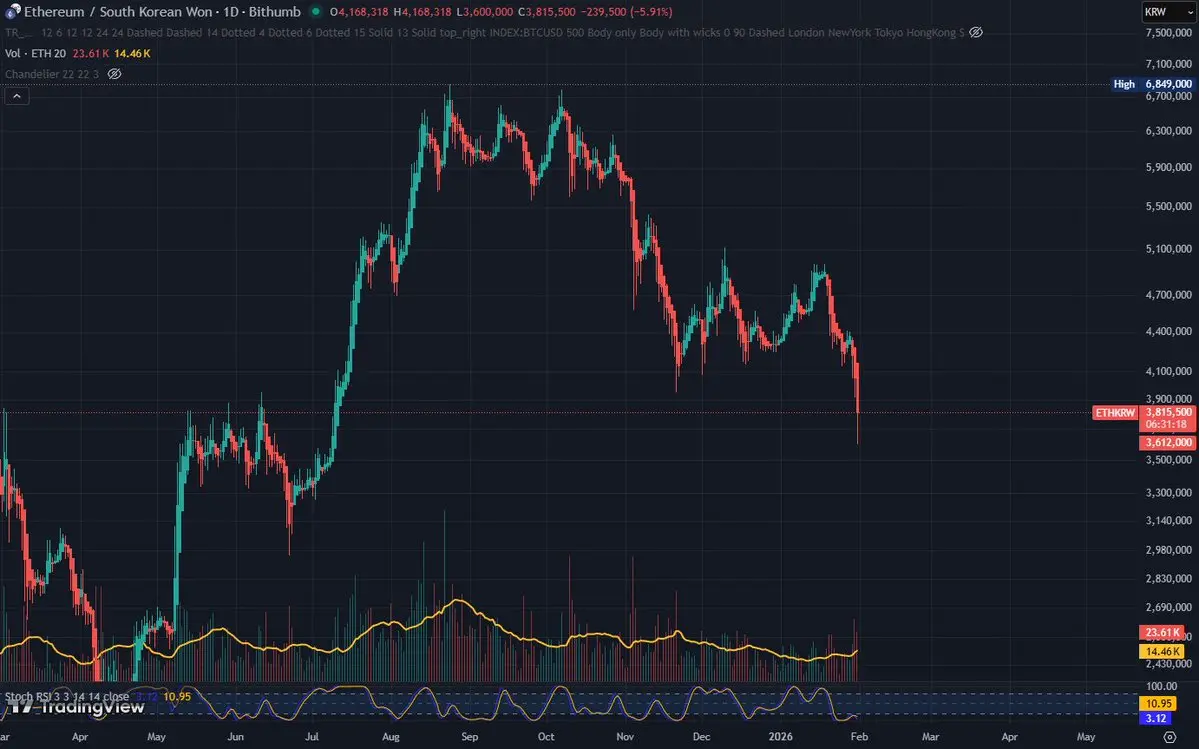The height and width of the screenshot is (749, 1199).
Task: Click the Aug label on time axis
Action: click(x=391, y=738)
